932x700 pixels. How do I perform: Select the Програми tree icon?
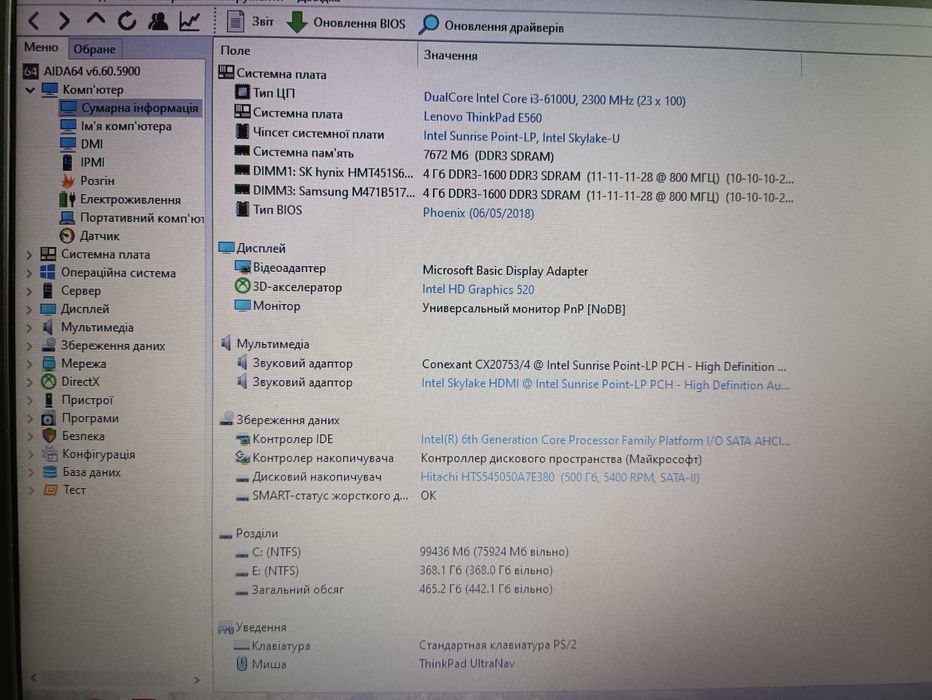pos(49,418)
